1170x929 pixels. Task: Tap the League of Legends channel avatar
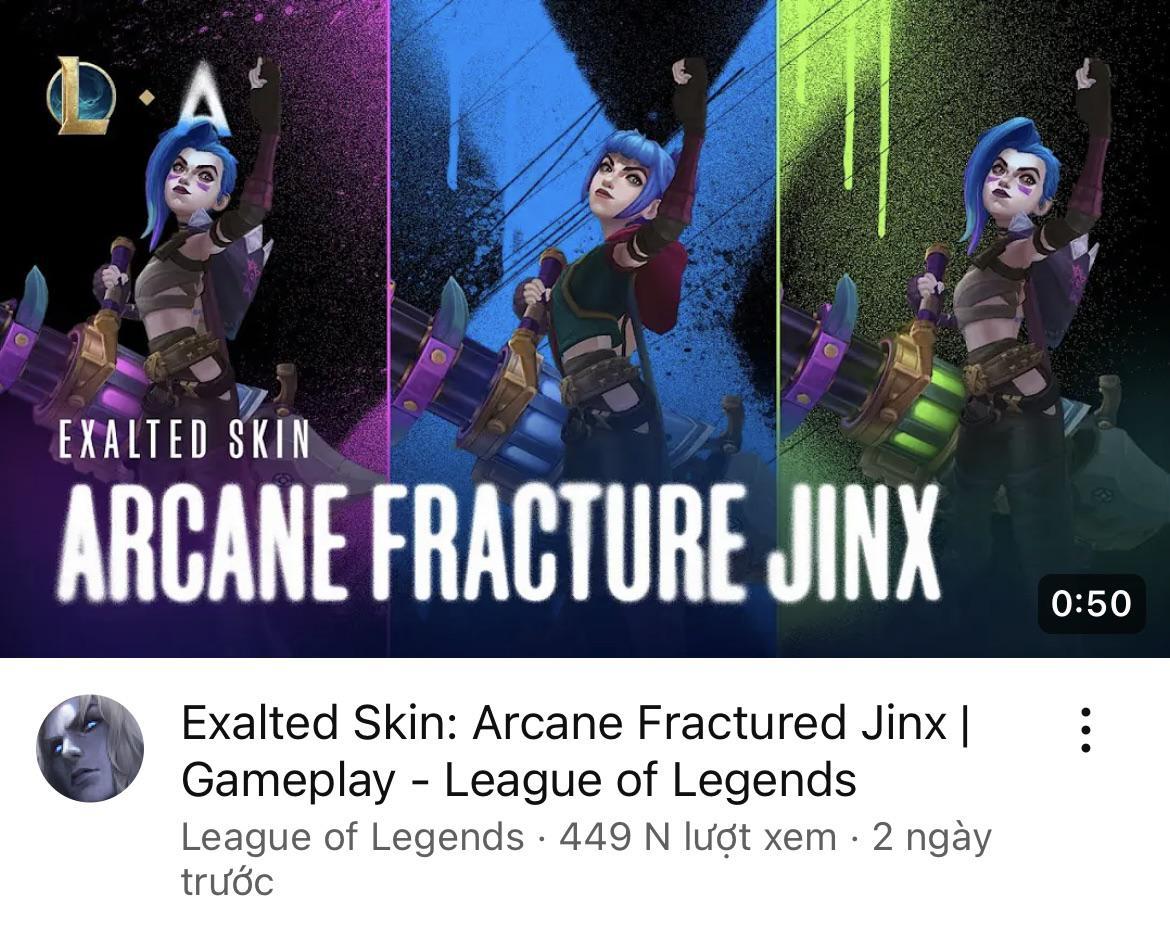(90, 748)
